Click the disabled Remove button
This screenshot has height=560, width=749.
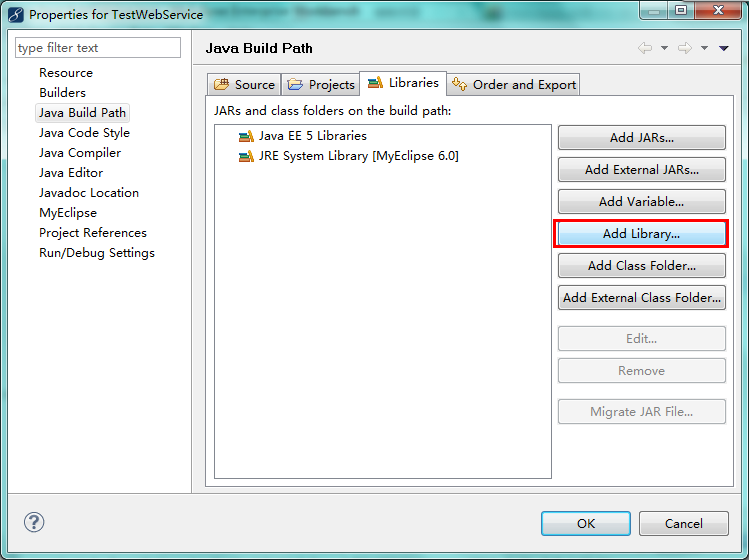tap(642, 371)
